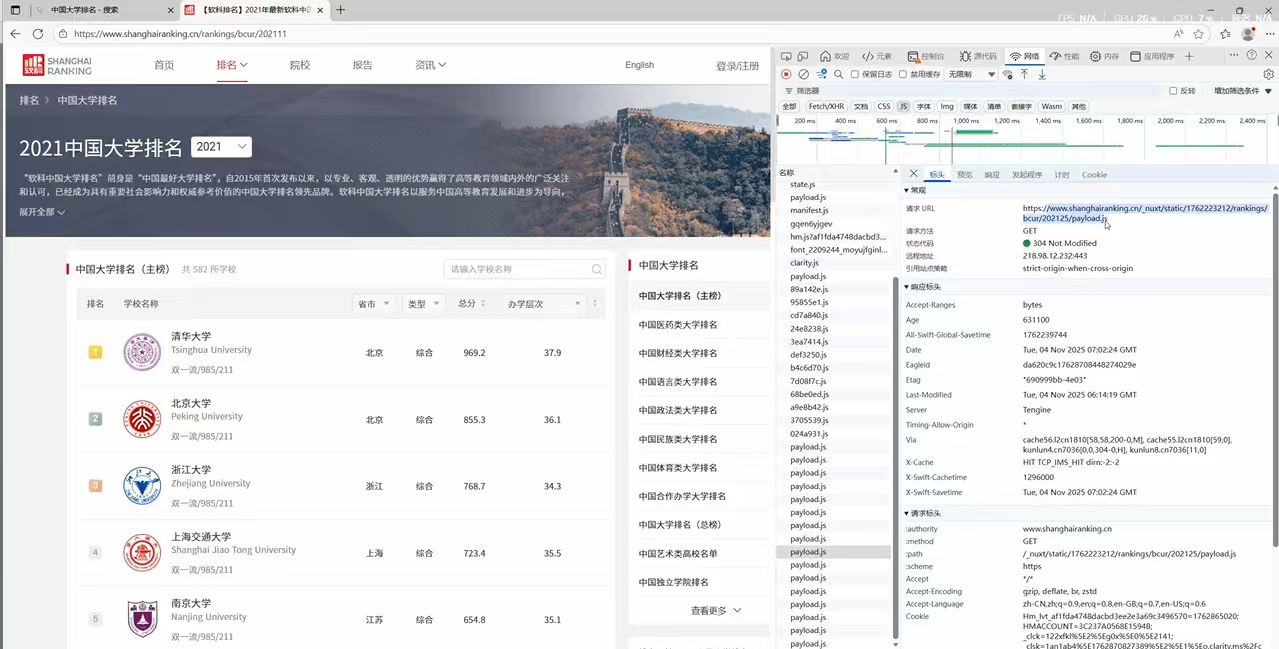Close the request details pane
Image resolution: width=1279 pixels, height=649 pixels.
pyautogui.click(x=913, y=174)
